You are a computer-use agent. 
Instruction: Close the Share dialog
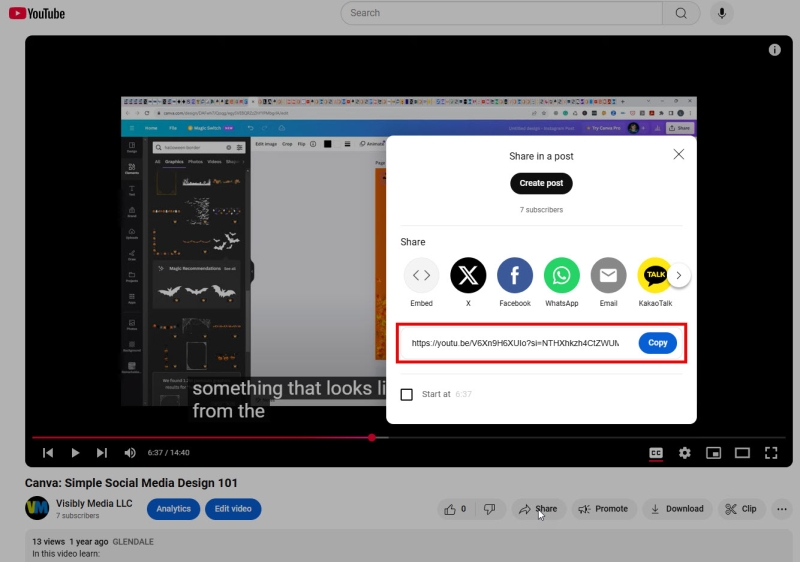pyautogui.click(x=678, y=154)
